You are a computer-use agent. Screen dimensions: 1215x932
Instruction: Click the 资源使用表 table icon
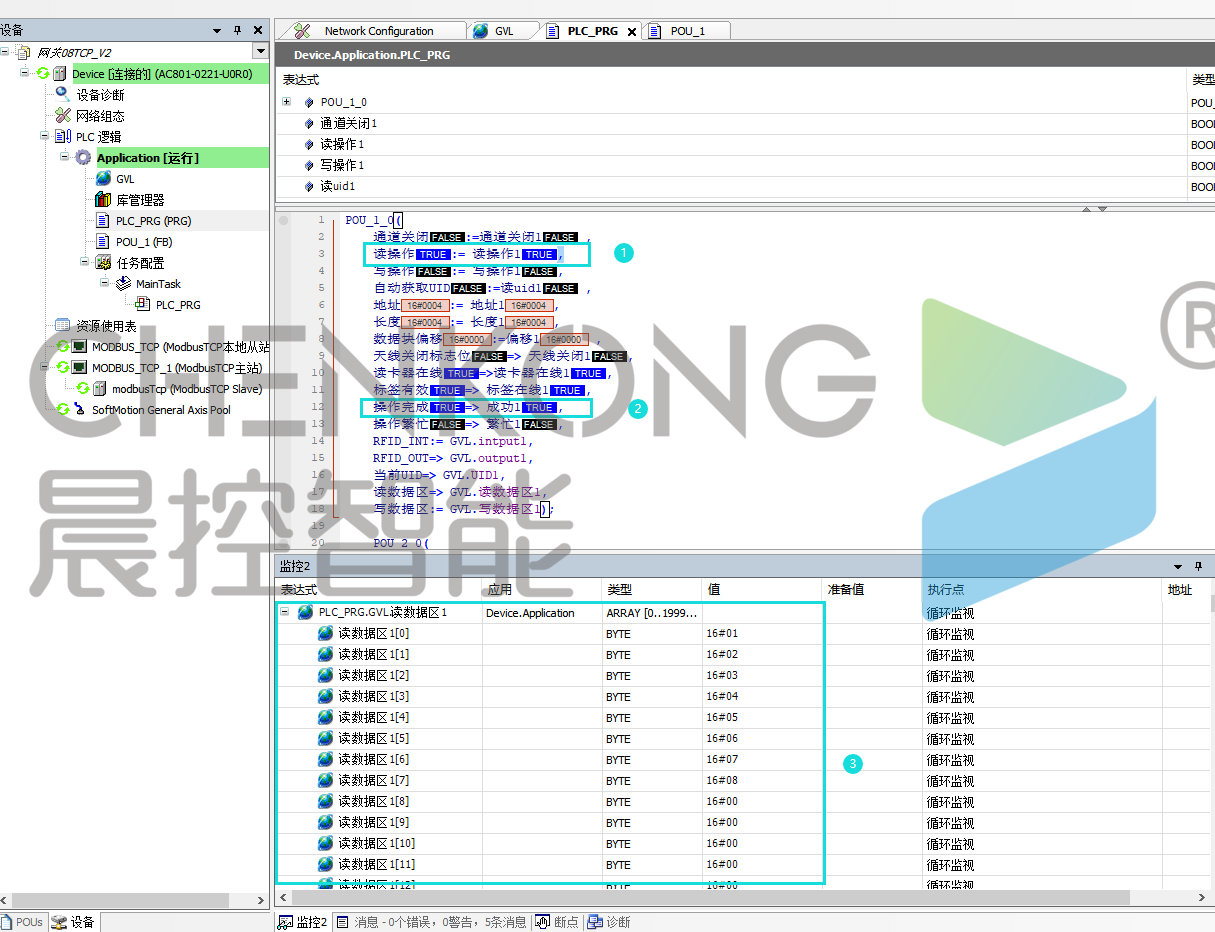(x=63, y=326)
